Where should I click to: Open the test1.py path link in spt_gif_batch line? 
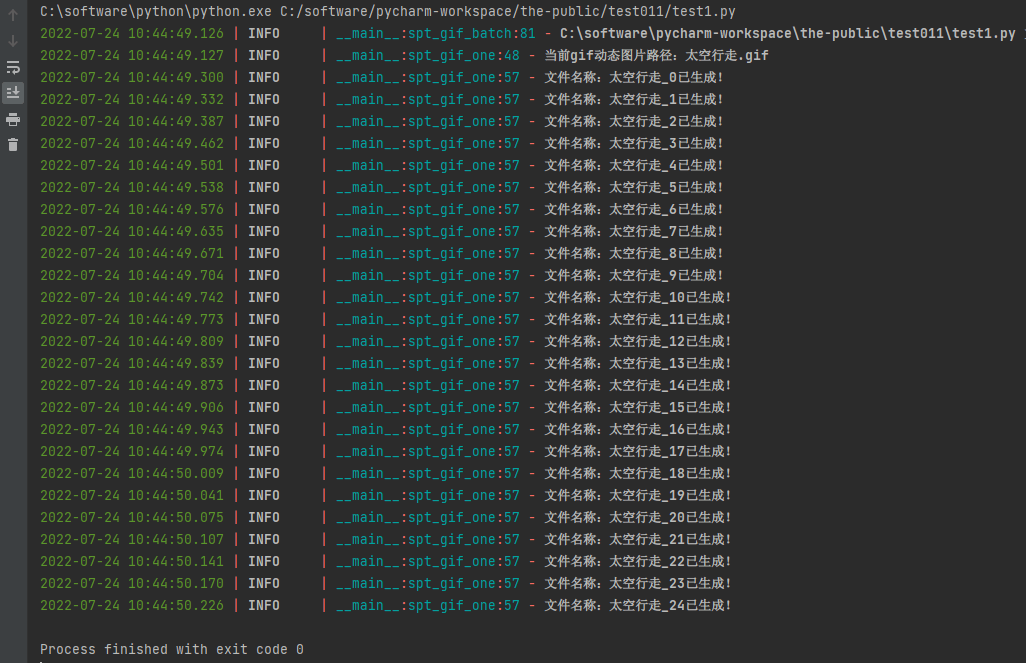pyautogui.click(x=788, y=33)
